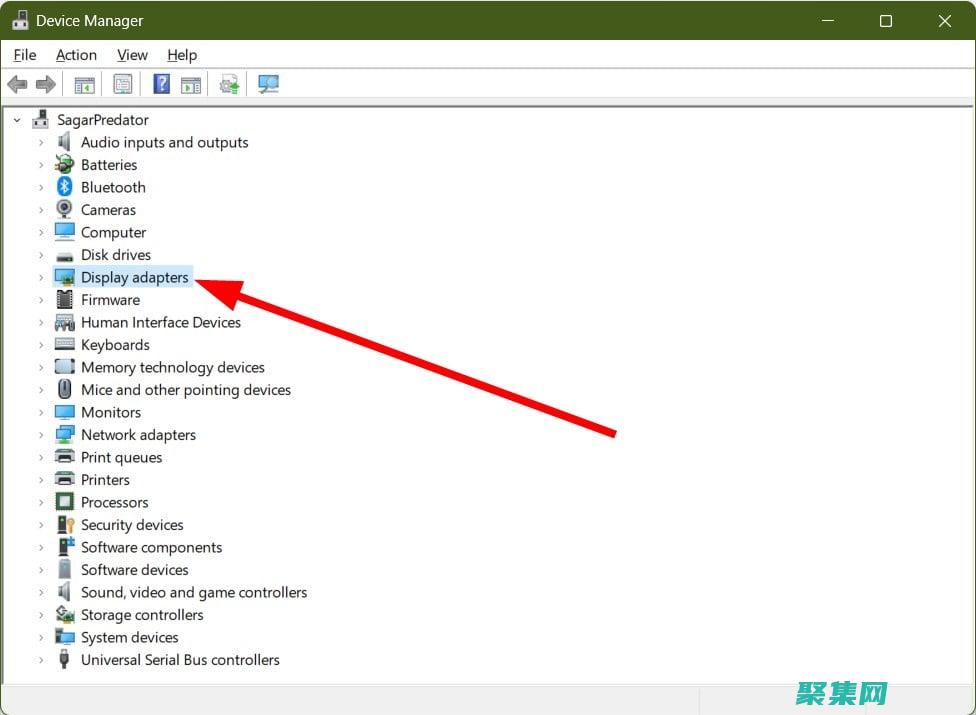Collapse the SagarPredator root node
Viewport: 976px width, 715px height.
coord(17,120)
